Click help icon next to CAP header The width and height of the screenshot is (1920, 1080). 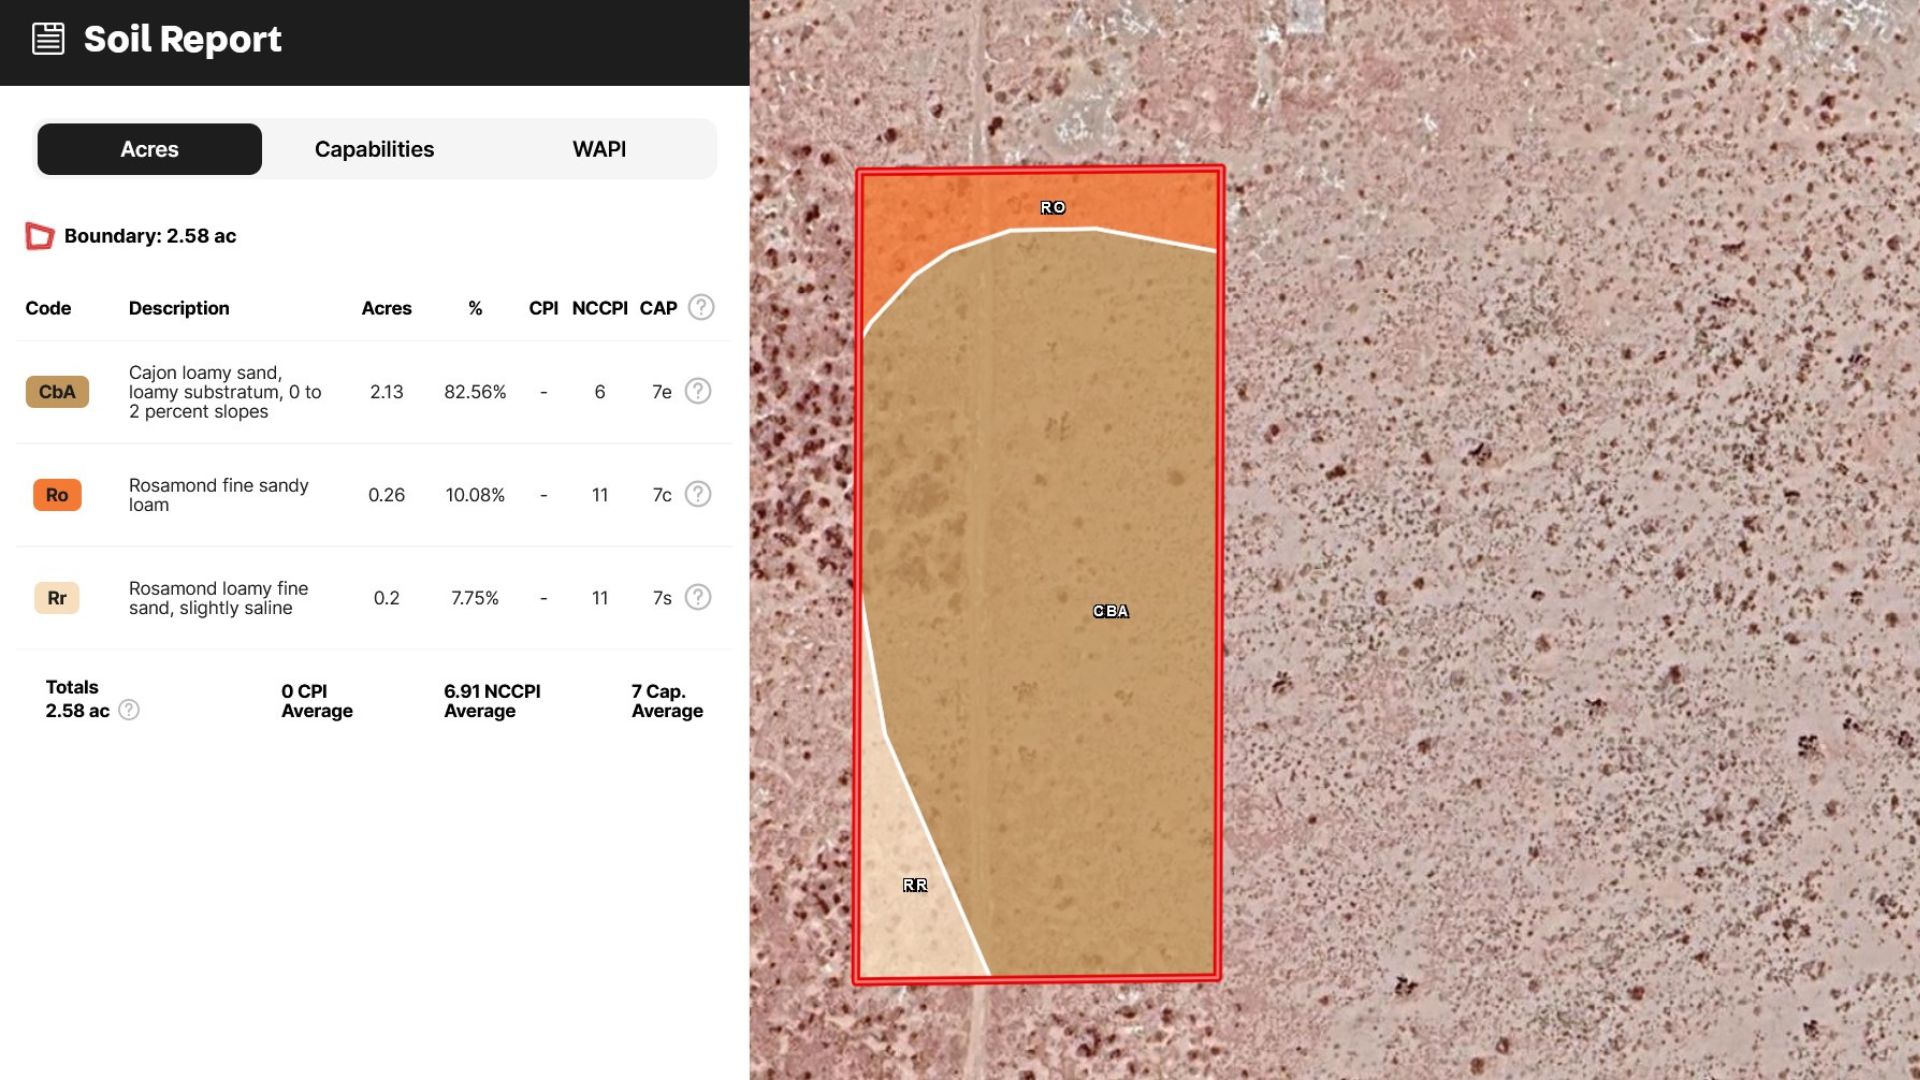pyautogui.click(x=701, y=307)
